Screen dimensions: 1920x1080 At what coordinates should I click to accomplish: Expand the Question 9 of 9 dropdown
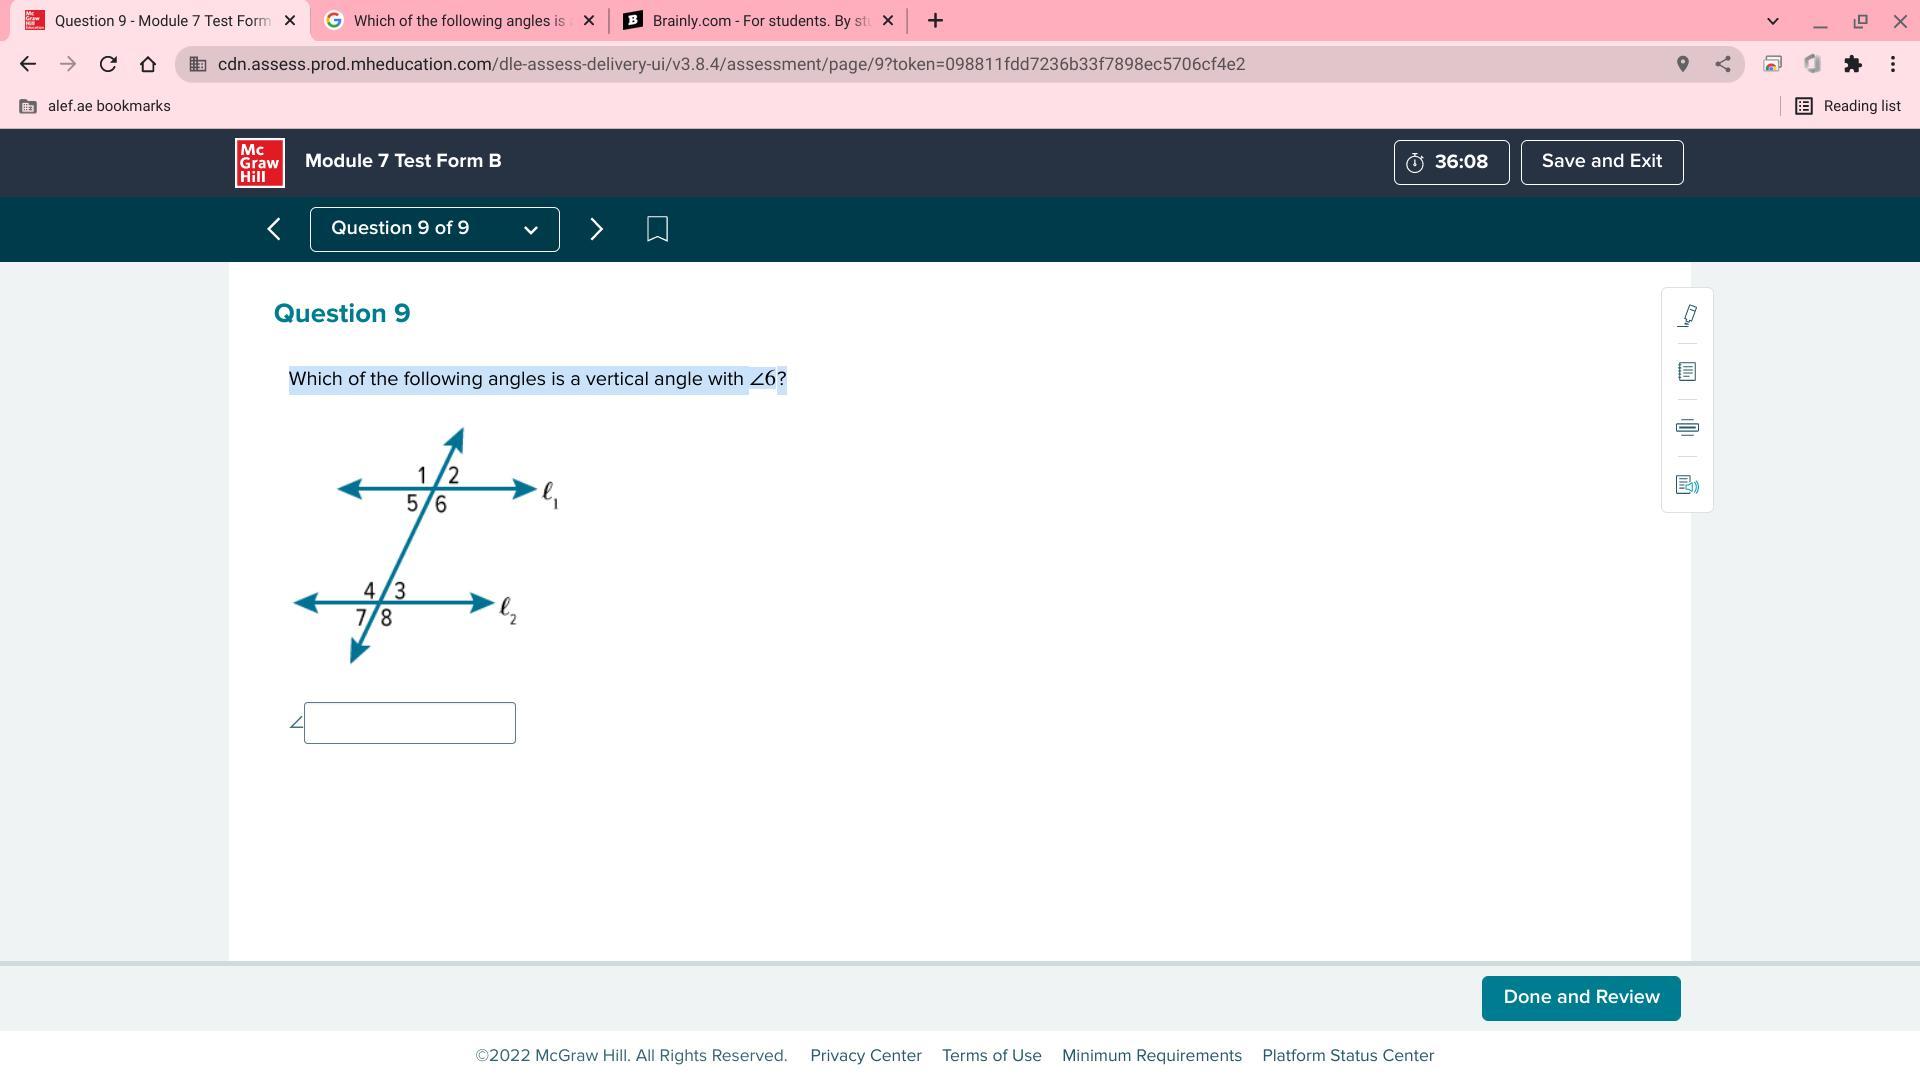click(x=434, y=229)
